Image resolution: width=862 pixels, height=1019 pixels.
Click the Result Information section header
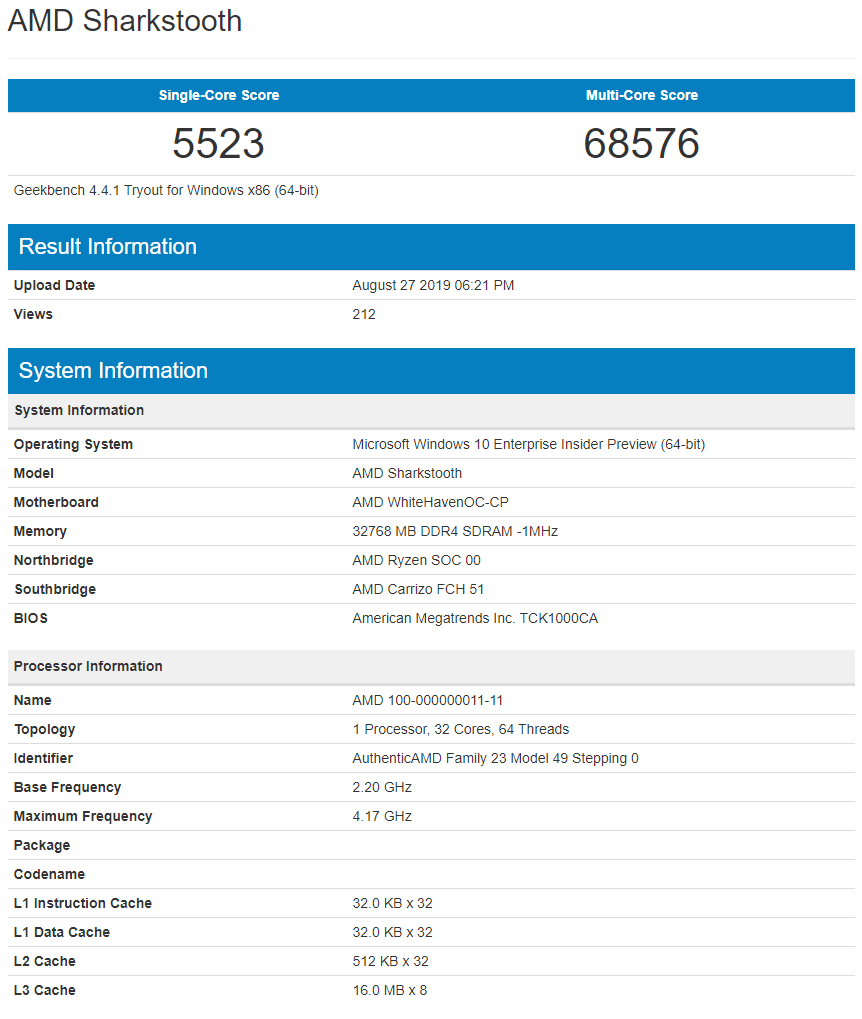click(107, 246)
